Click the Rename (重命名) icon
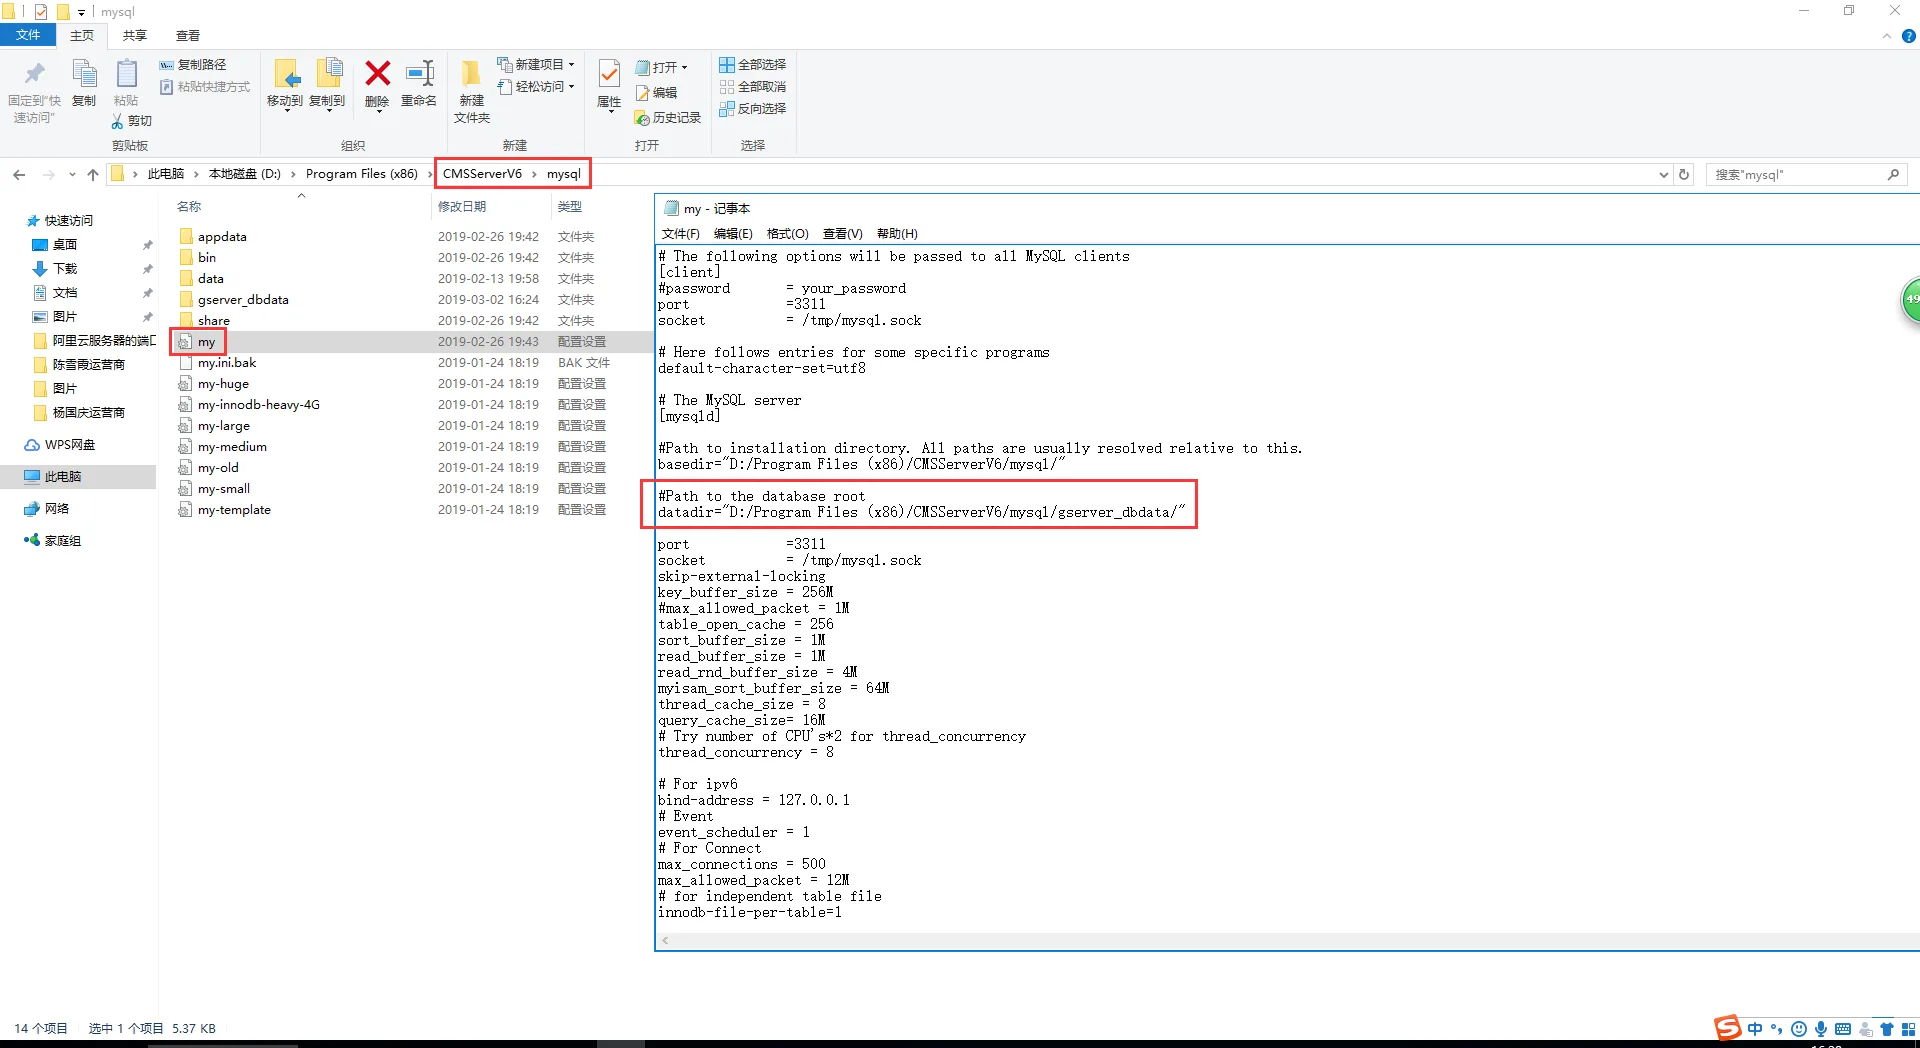Image resolution: width=1920 pixels, height=1048 pixels. click(419, 74)
